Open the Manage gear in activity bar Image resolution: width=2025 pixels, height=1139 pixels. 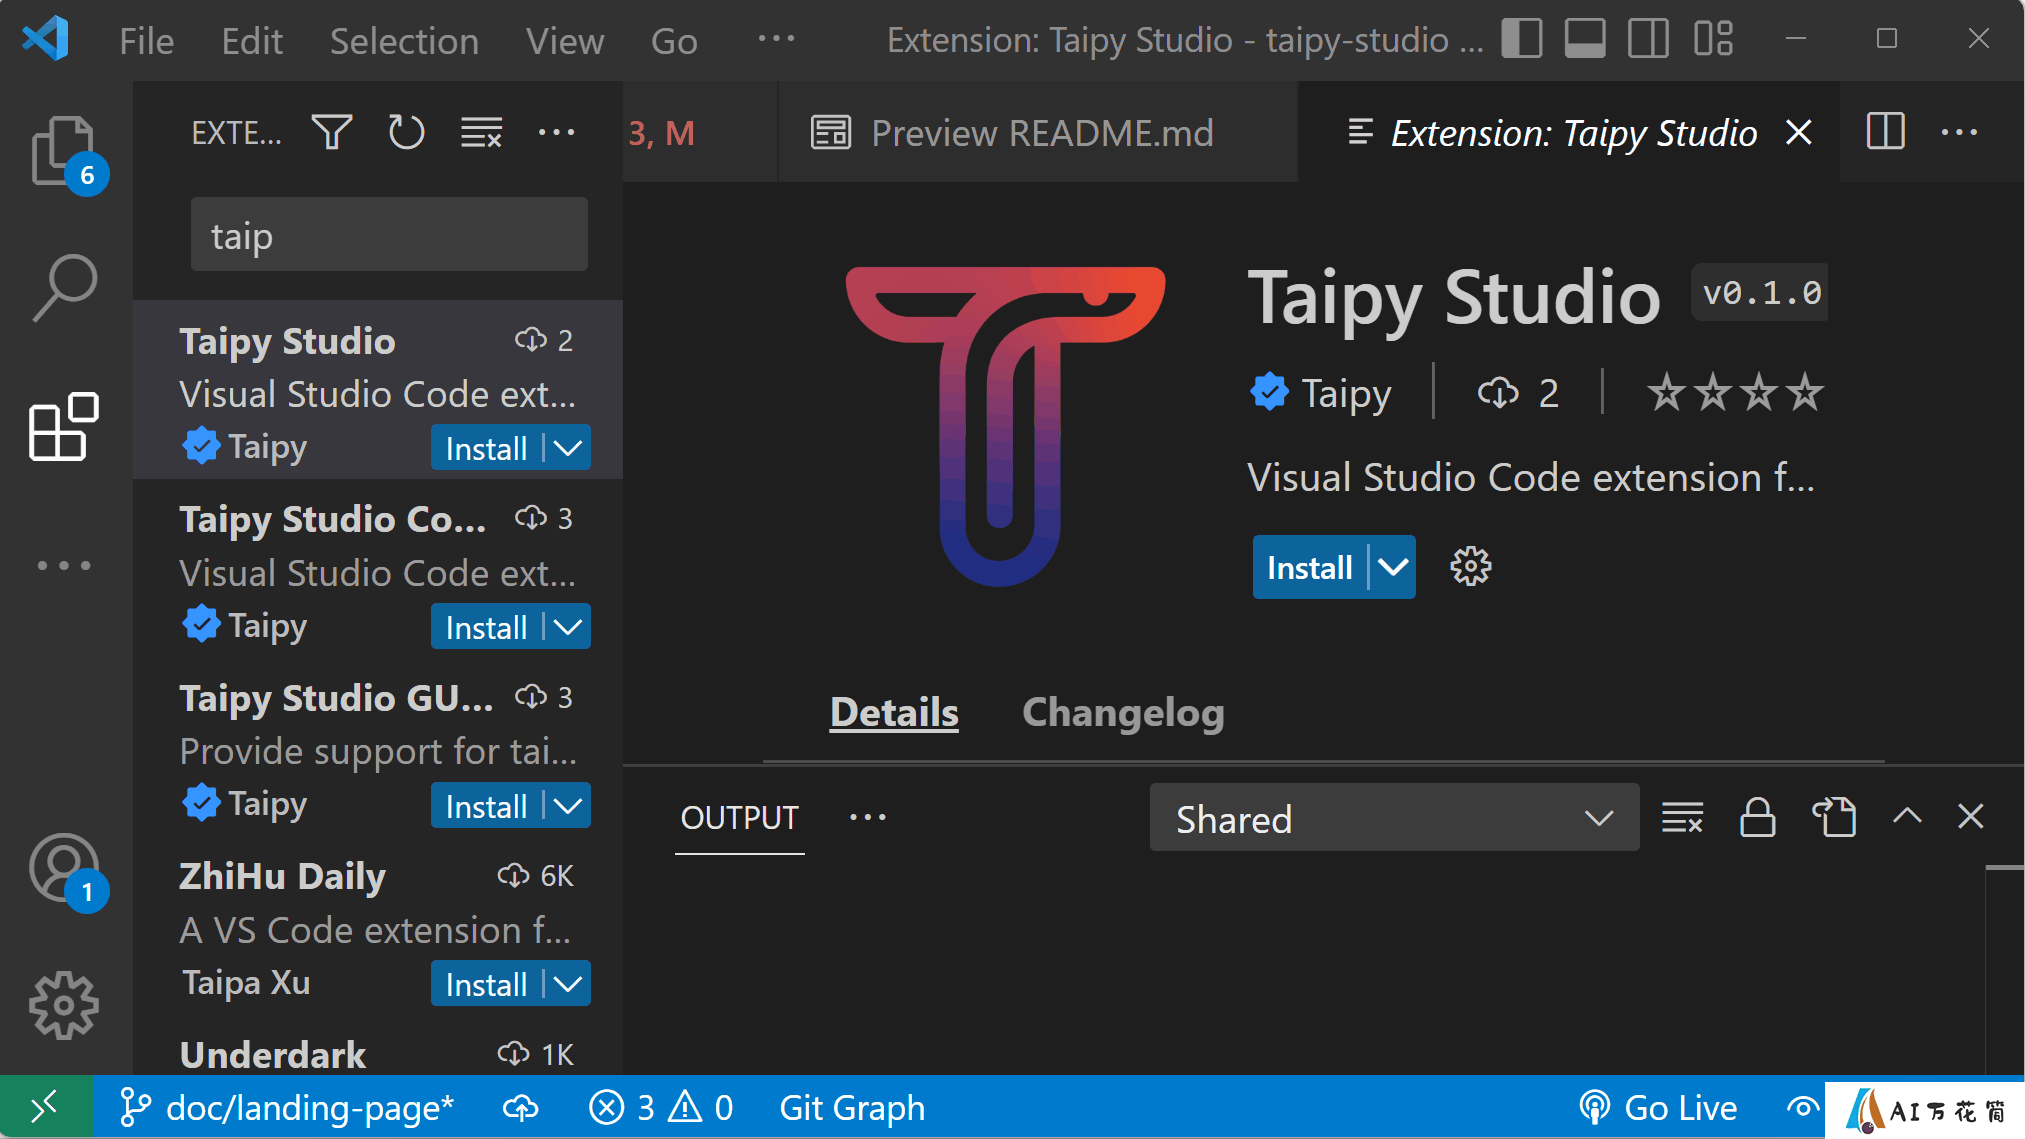point(64,1005)
